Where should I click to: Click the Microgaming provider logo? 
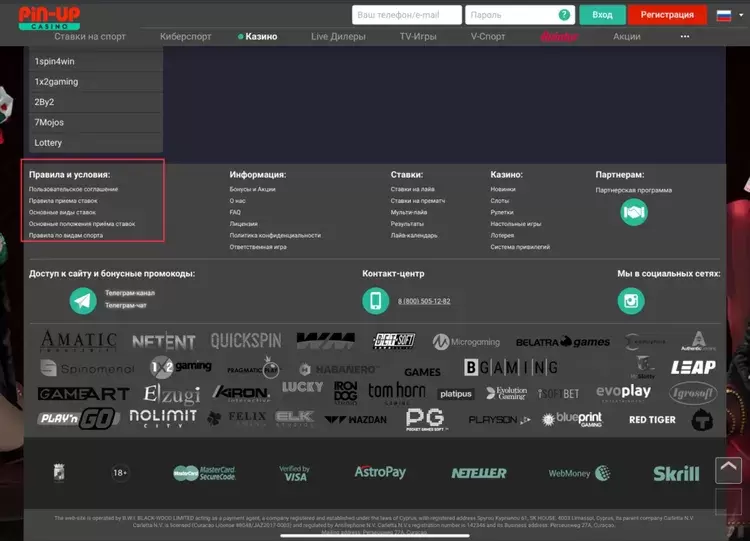(466, 342)
